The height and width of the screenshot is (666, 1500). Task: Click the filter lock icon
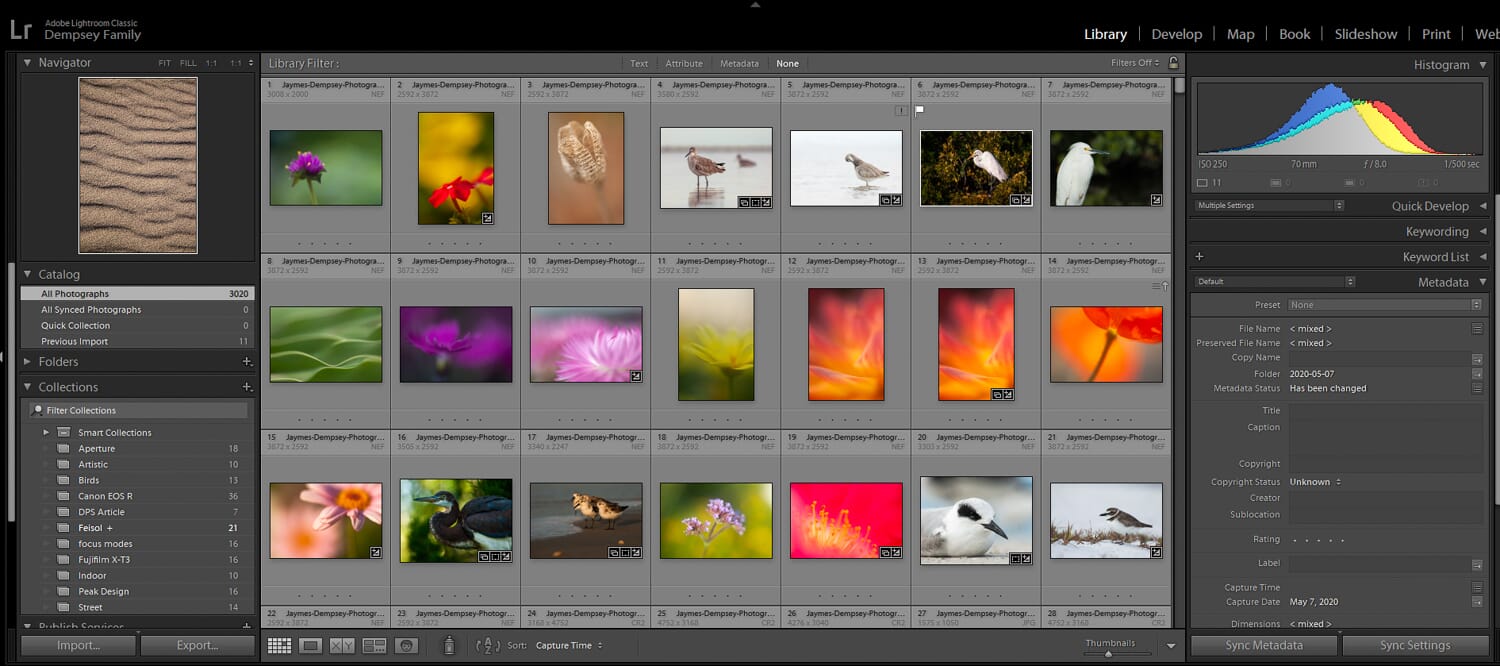pyautogui.click(x=1173, y=63)
